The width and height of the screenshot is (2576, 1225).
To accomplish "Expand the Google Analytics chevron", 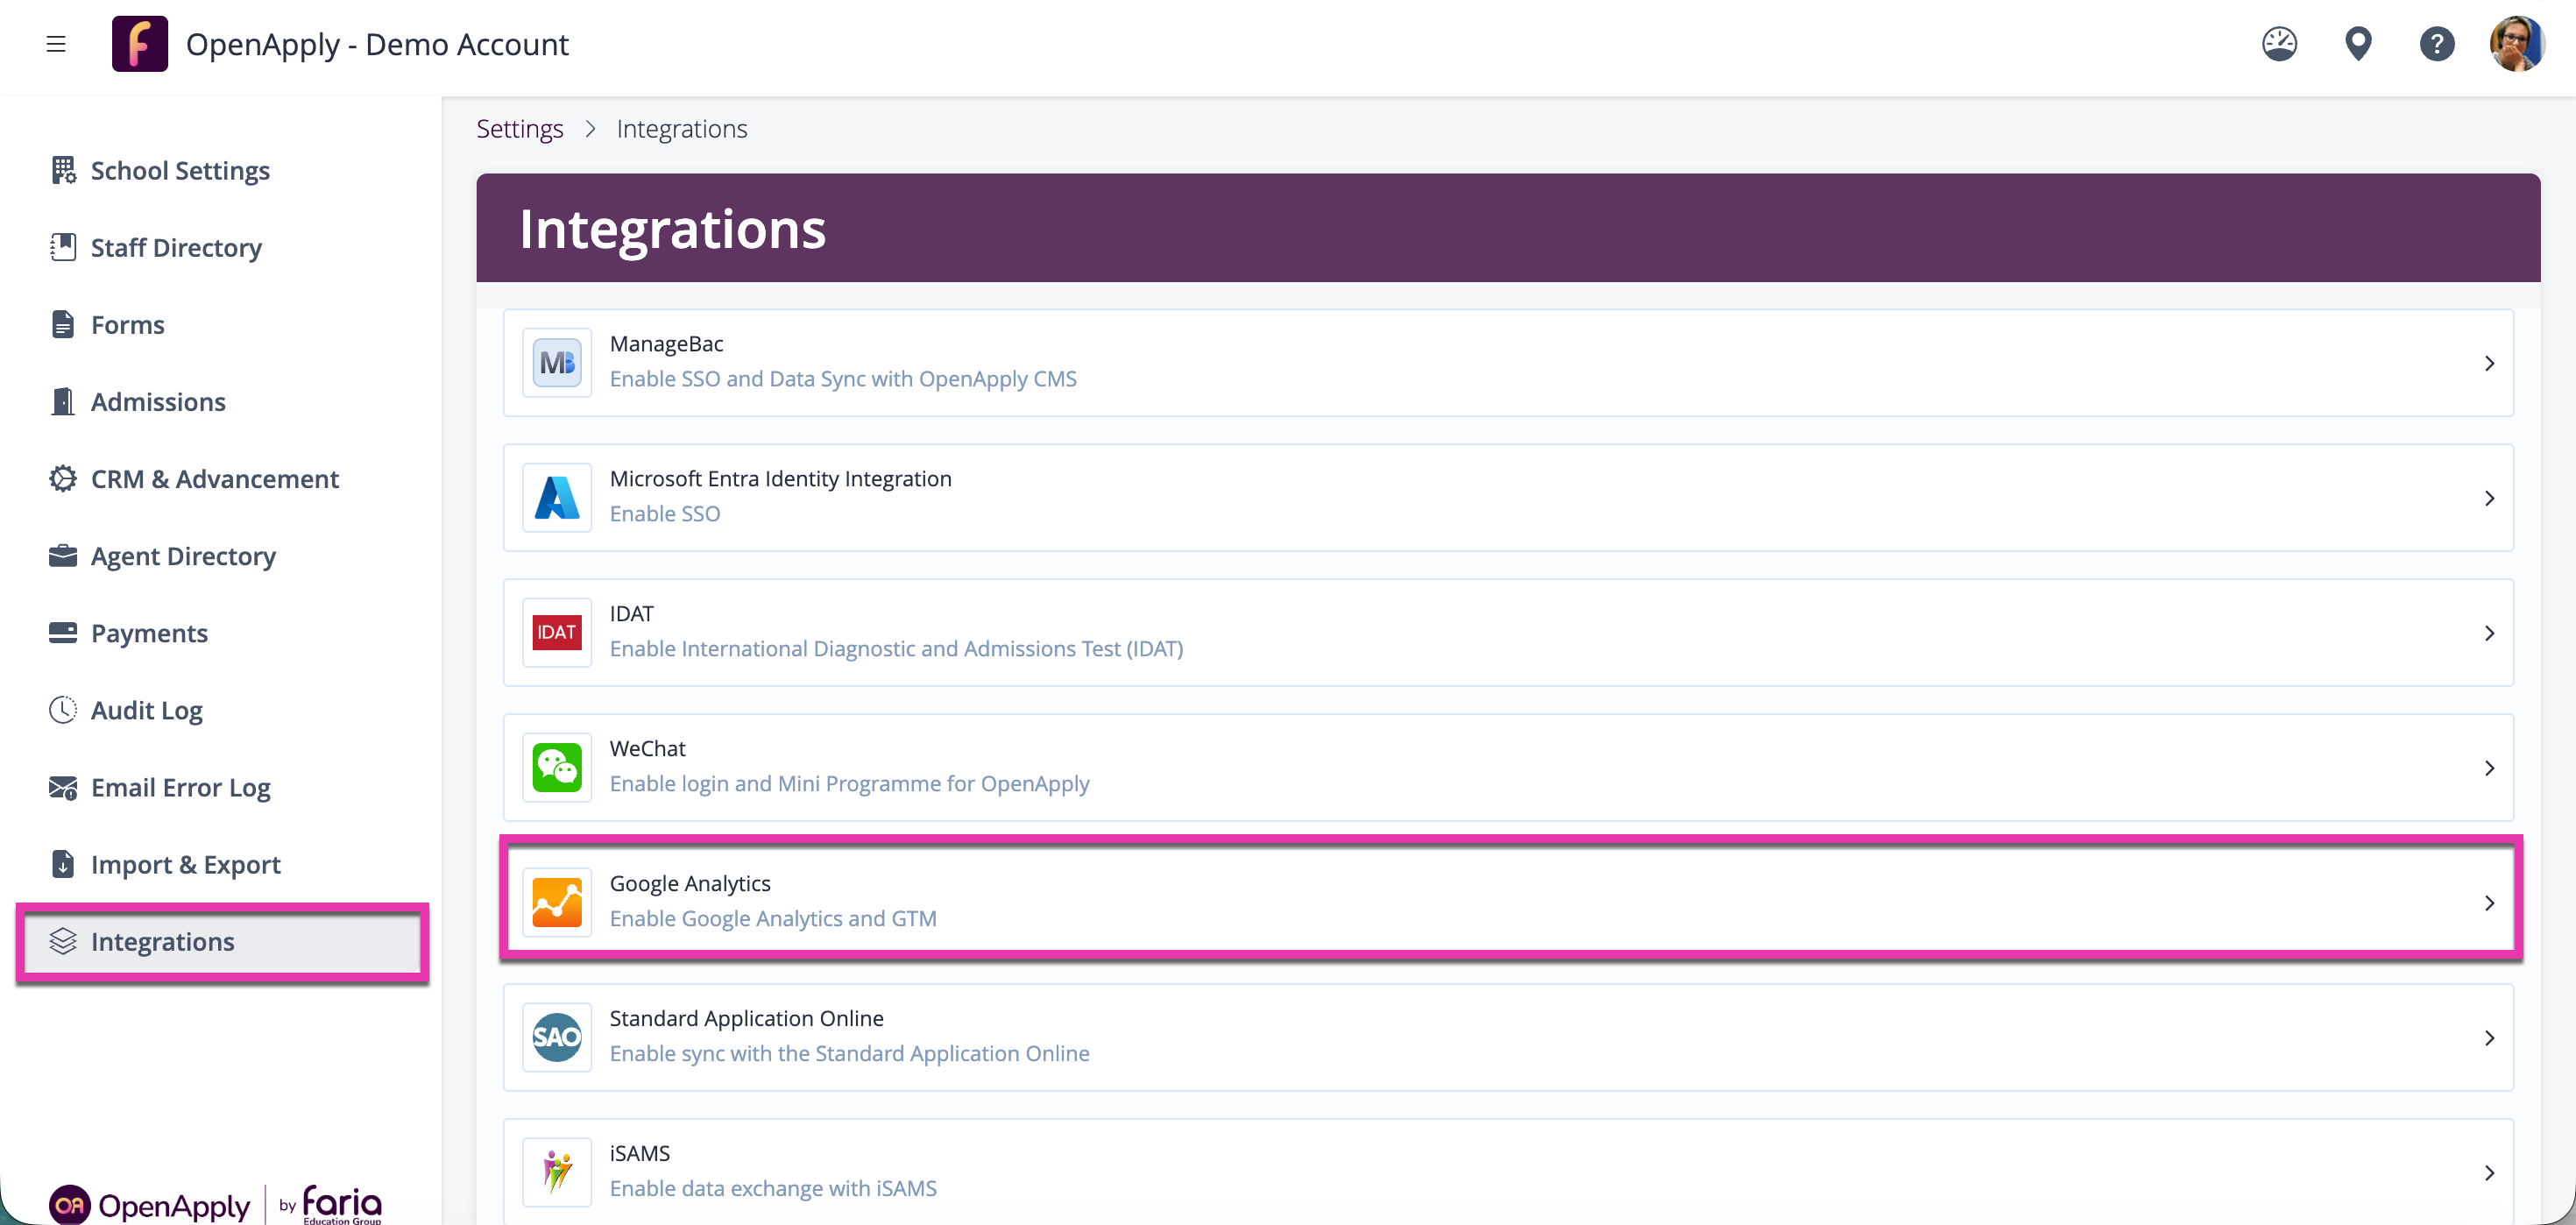I will pos(2489,903).
